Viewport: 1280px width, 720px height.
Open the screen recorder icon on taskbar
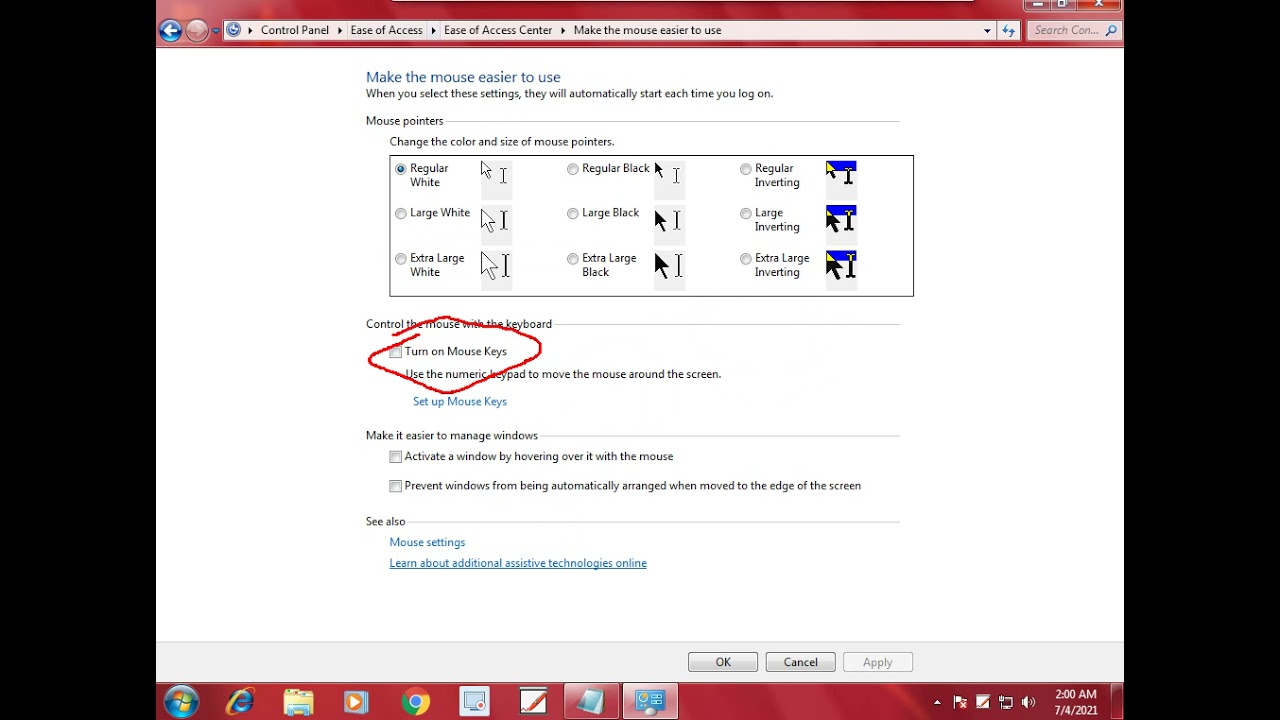coord(475,702)
